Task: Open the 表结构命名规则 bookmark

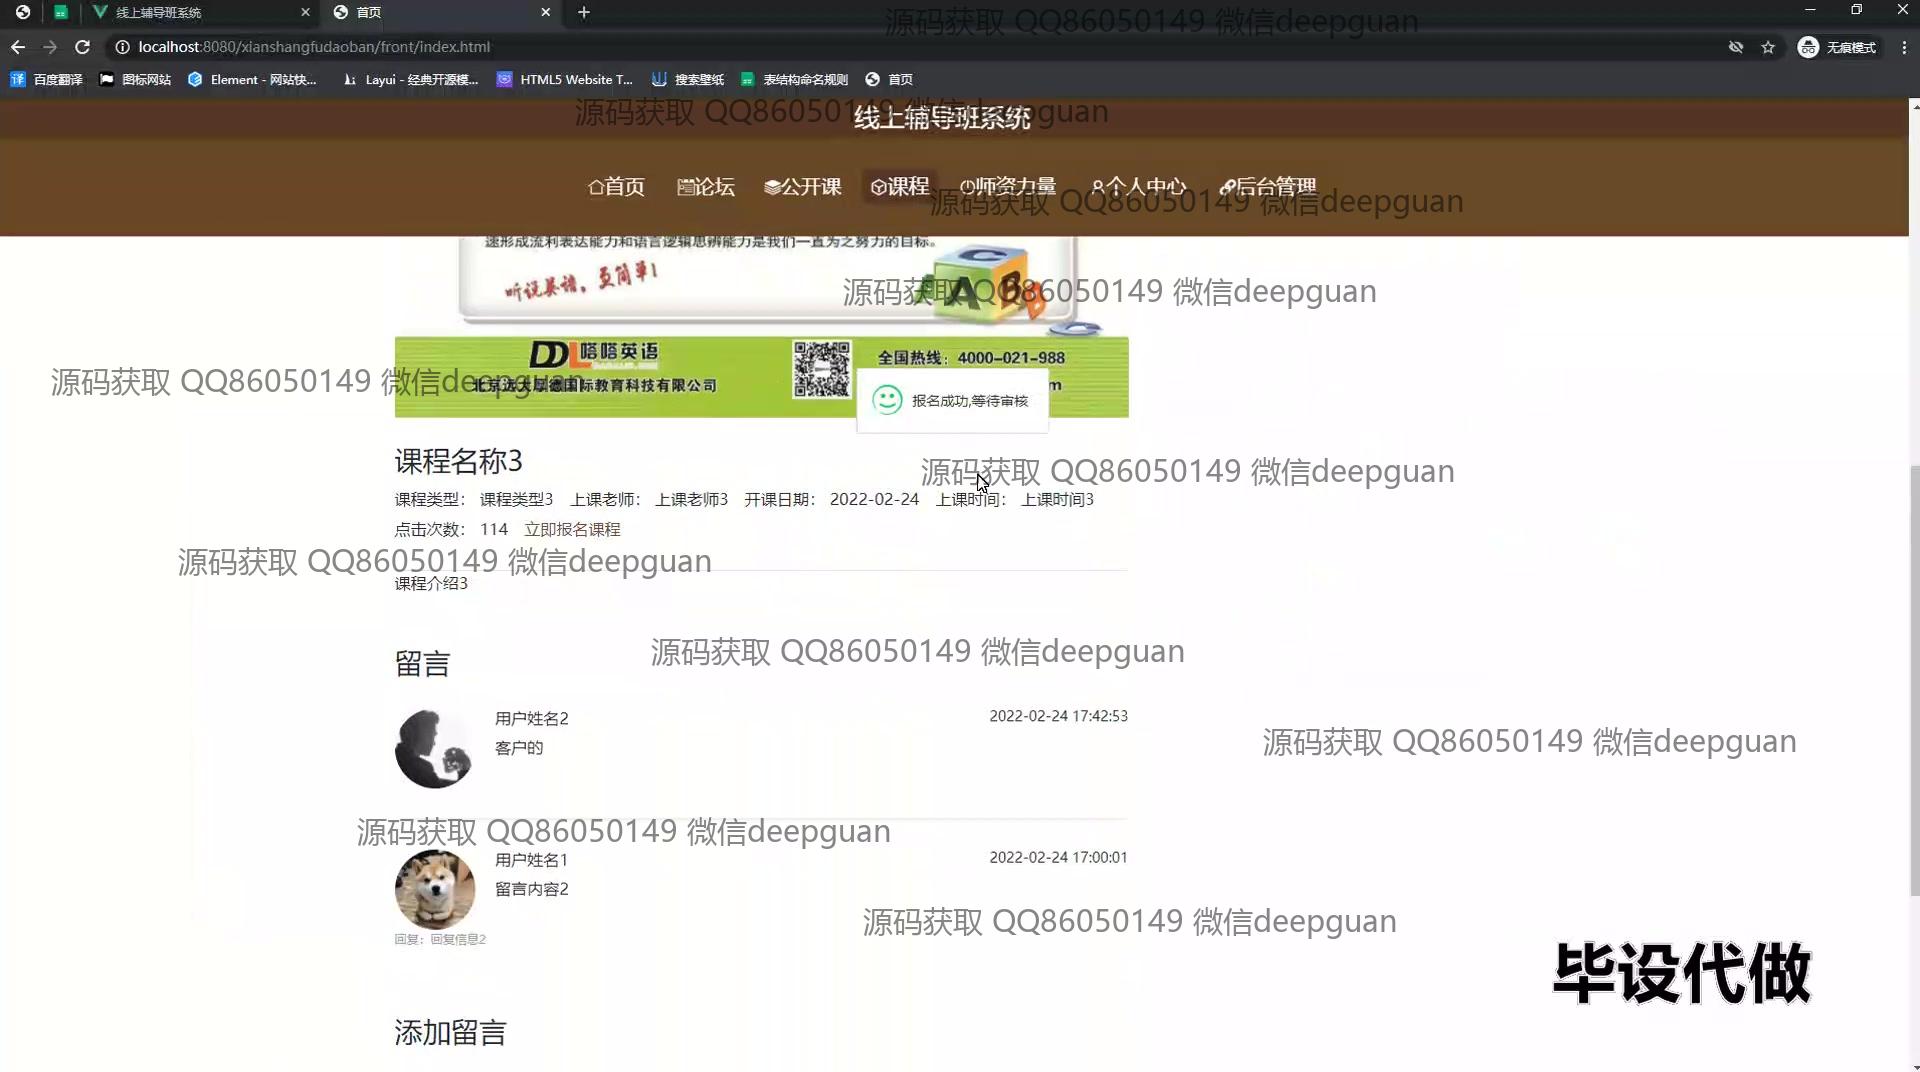Action: pyautogui.click(x=794, y=80)
